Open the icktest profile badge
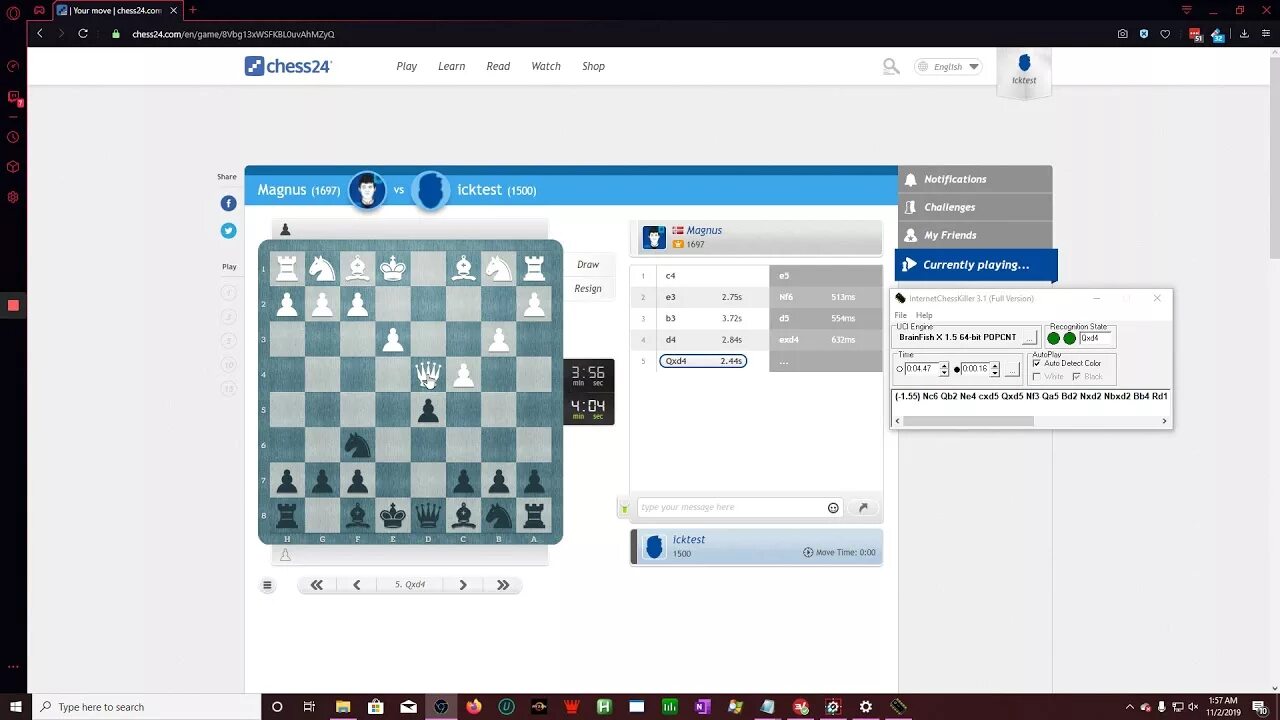1280x720 pixels. pyautogui.click(x=1024, y=71)
